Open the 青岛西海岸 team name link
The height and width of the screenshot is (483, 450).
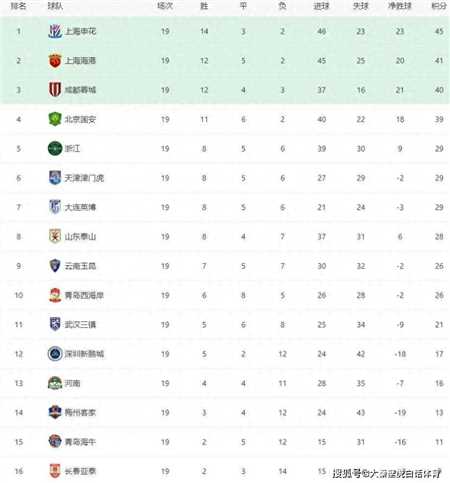tap(84, 295)
